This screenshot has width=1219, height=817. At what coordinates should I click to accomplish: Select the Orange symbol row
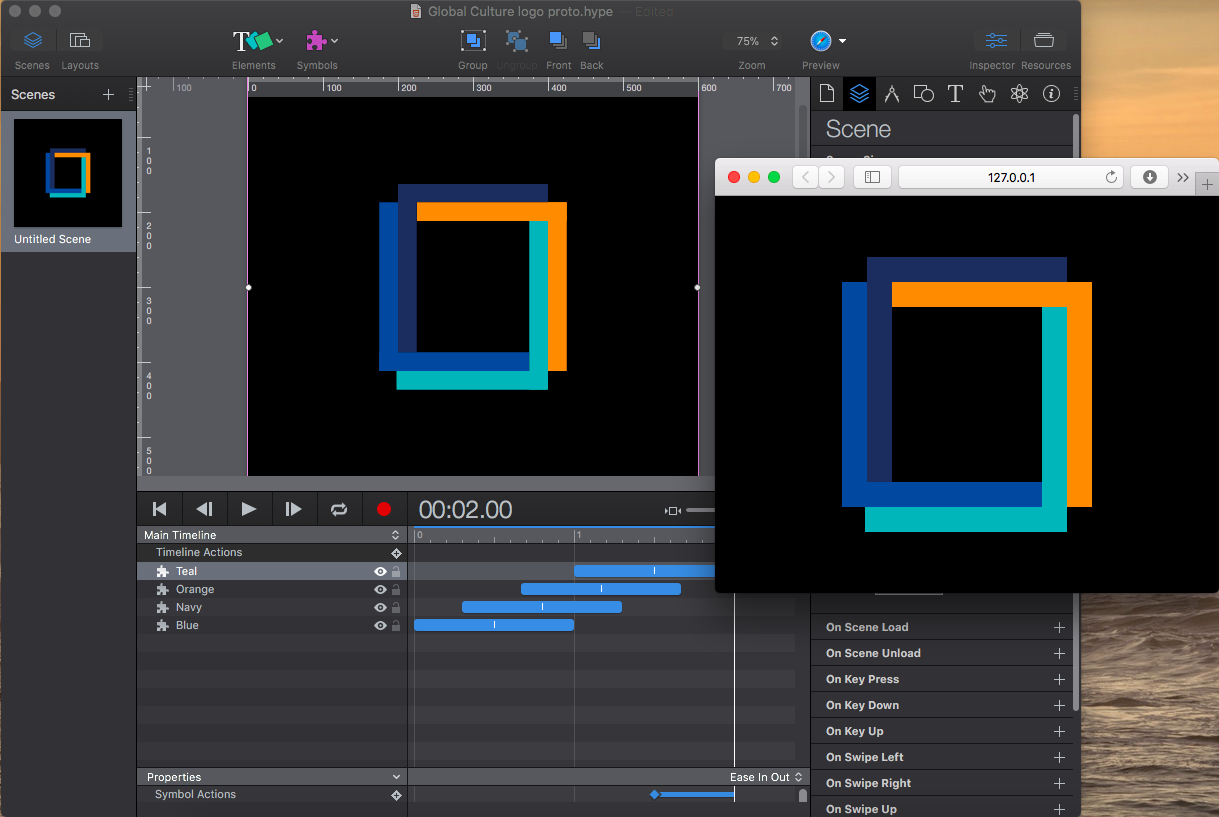point(272,590)
